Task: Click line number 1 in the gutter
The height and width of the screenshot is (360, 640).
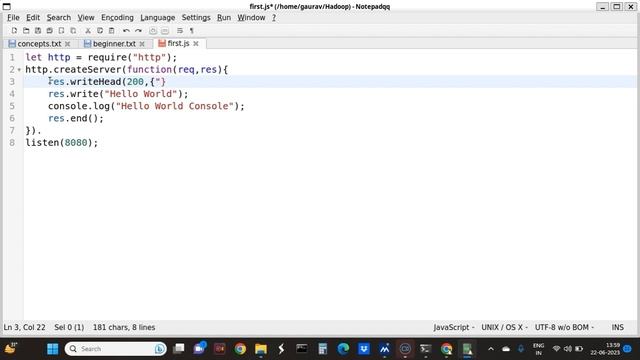Action: 12,57
